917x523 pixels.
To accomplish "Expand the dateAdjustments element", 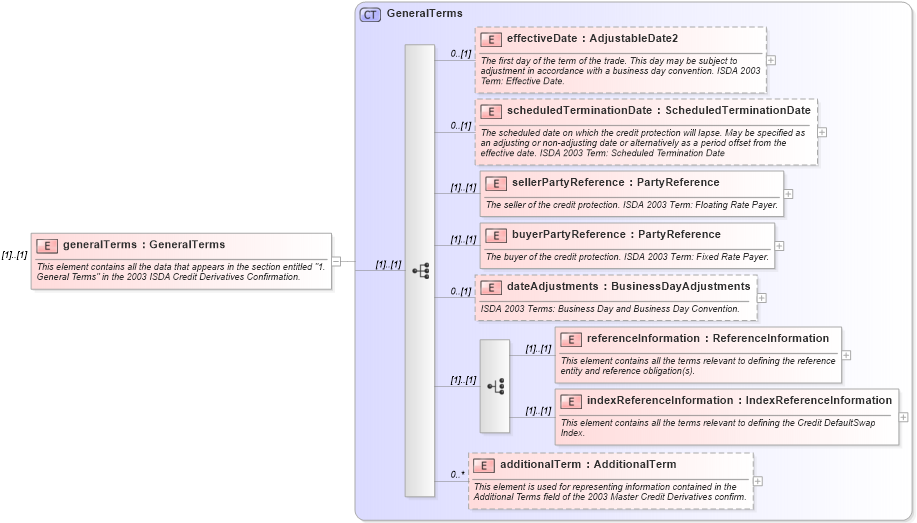I will [762, 298].
